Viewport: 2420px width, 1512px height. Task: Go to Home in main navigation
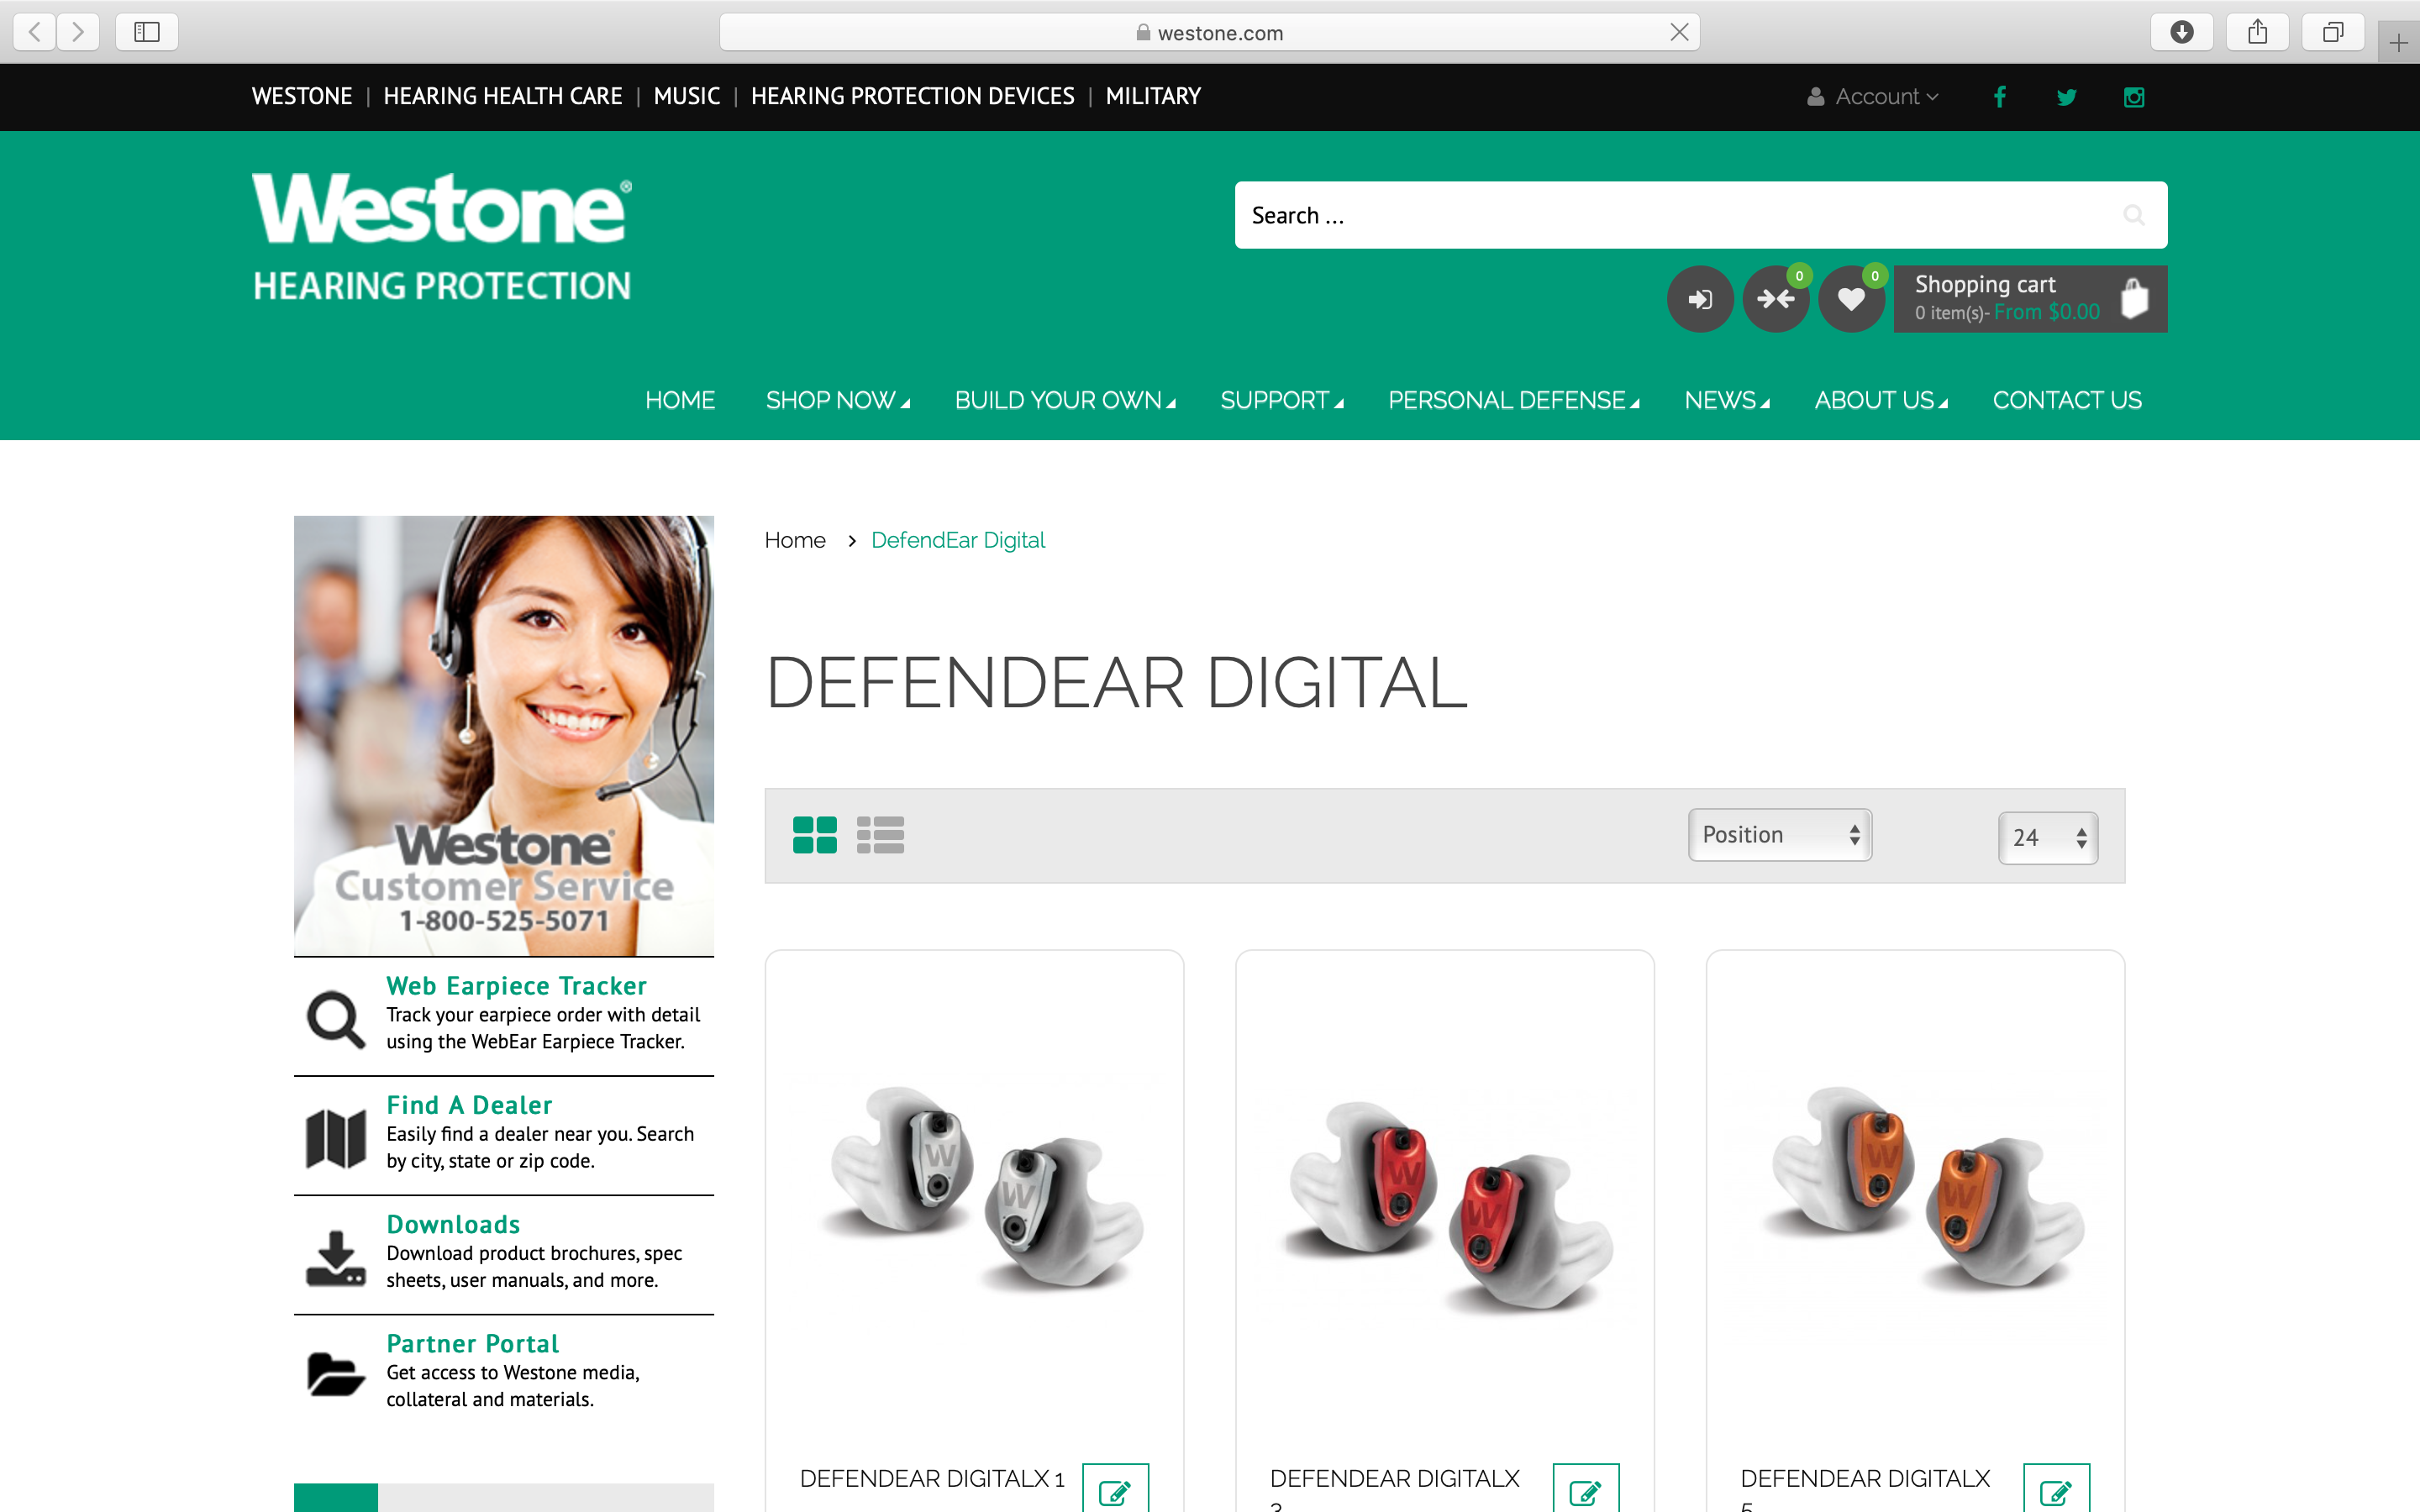[680, 400]
